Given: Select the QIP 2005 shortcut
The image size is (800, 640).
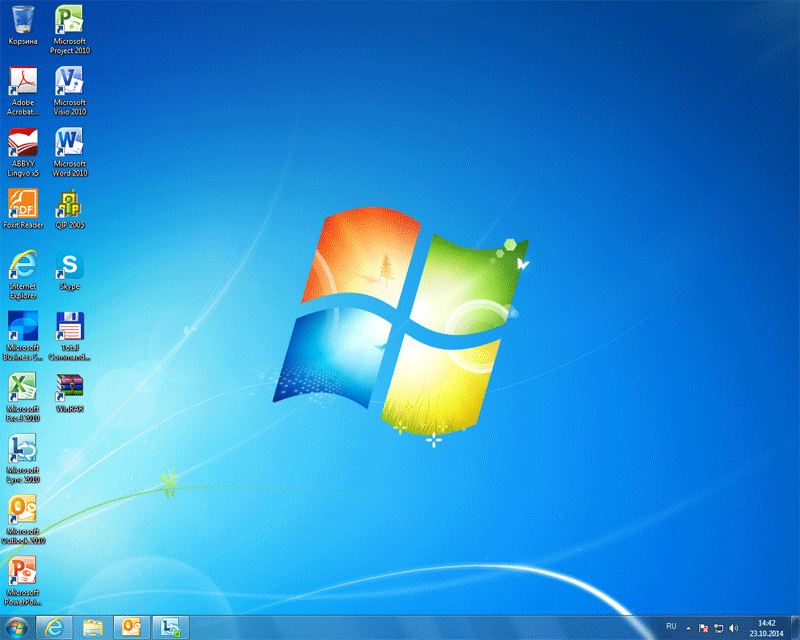Looking at the screenshot, I should point(69,209).
